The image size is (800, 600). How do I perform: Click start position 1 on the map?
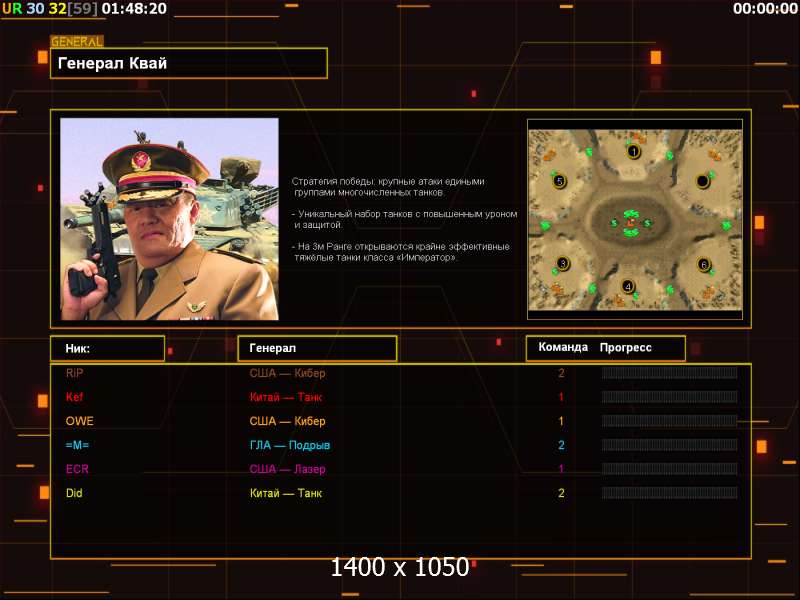click(x=633, y=152)
